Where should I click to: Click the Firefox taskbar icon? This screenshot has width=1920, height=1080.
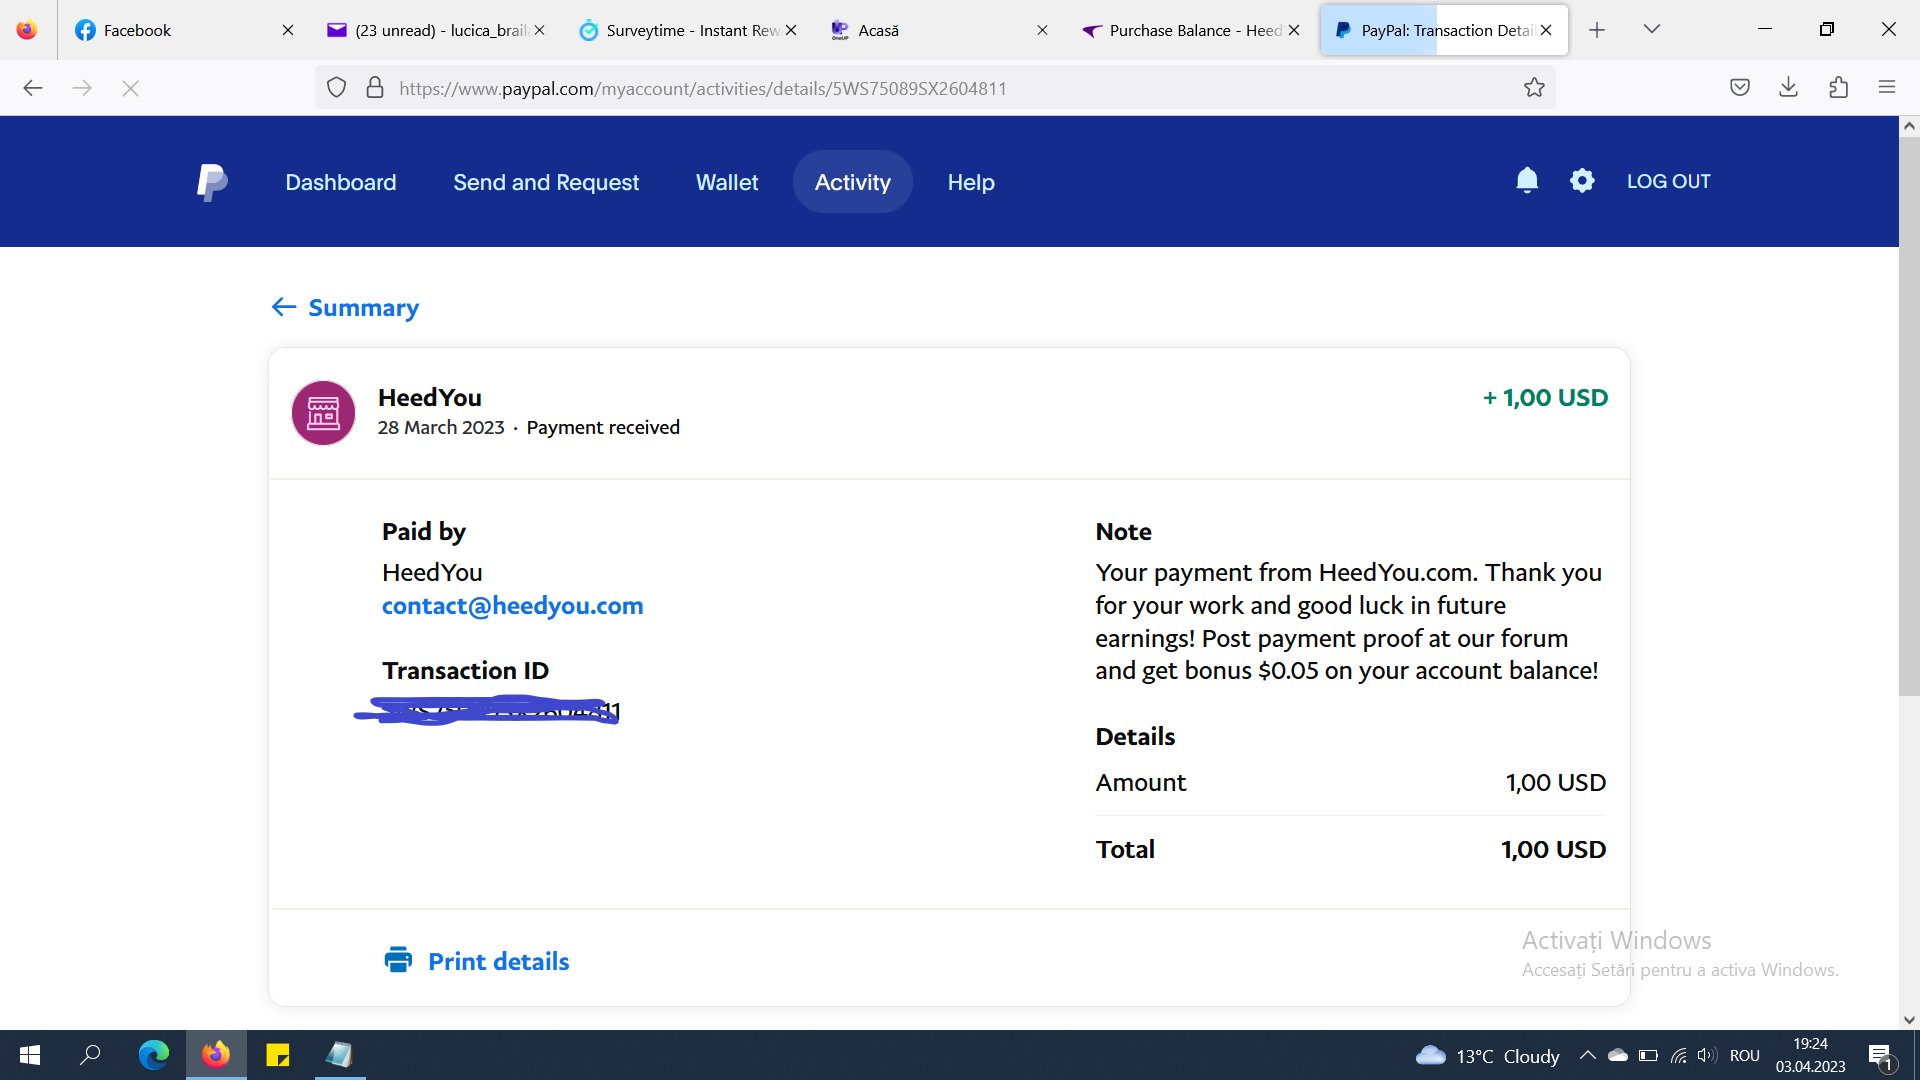click(216, 1055)
